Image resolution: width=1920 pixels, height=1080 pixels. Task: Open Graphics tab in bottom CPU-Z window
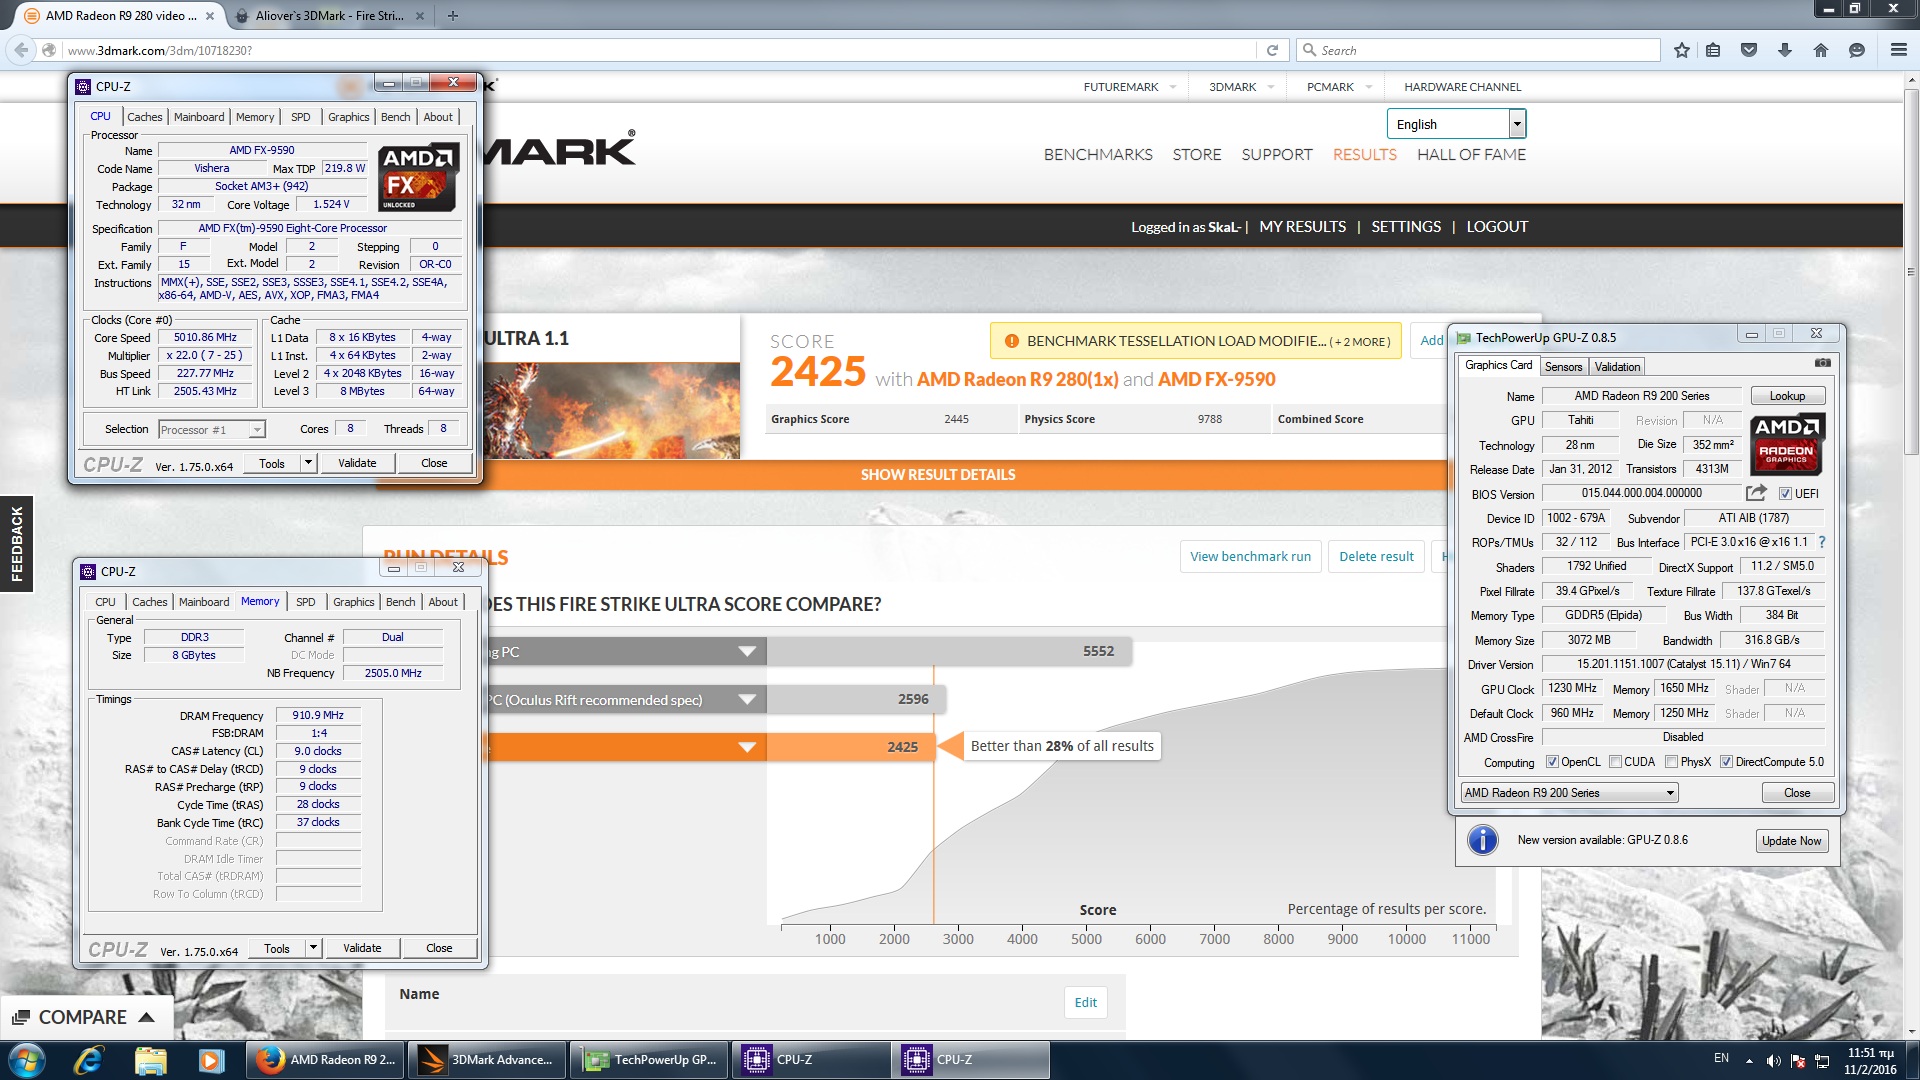click(x=354, y=602)
